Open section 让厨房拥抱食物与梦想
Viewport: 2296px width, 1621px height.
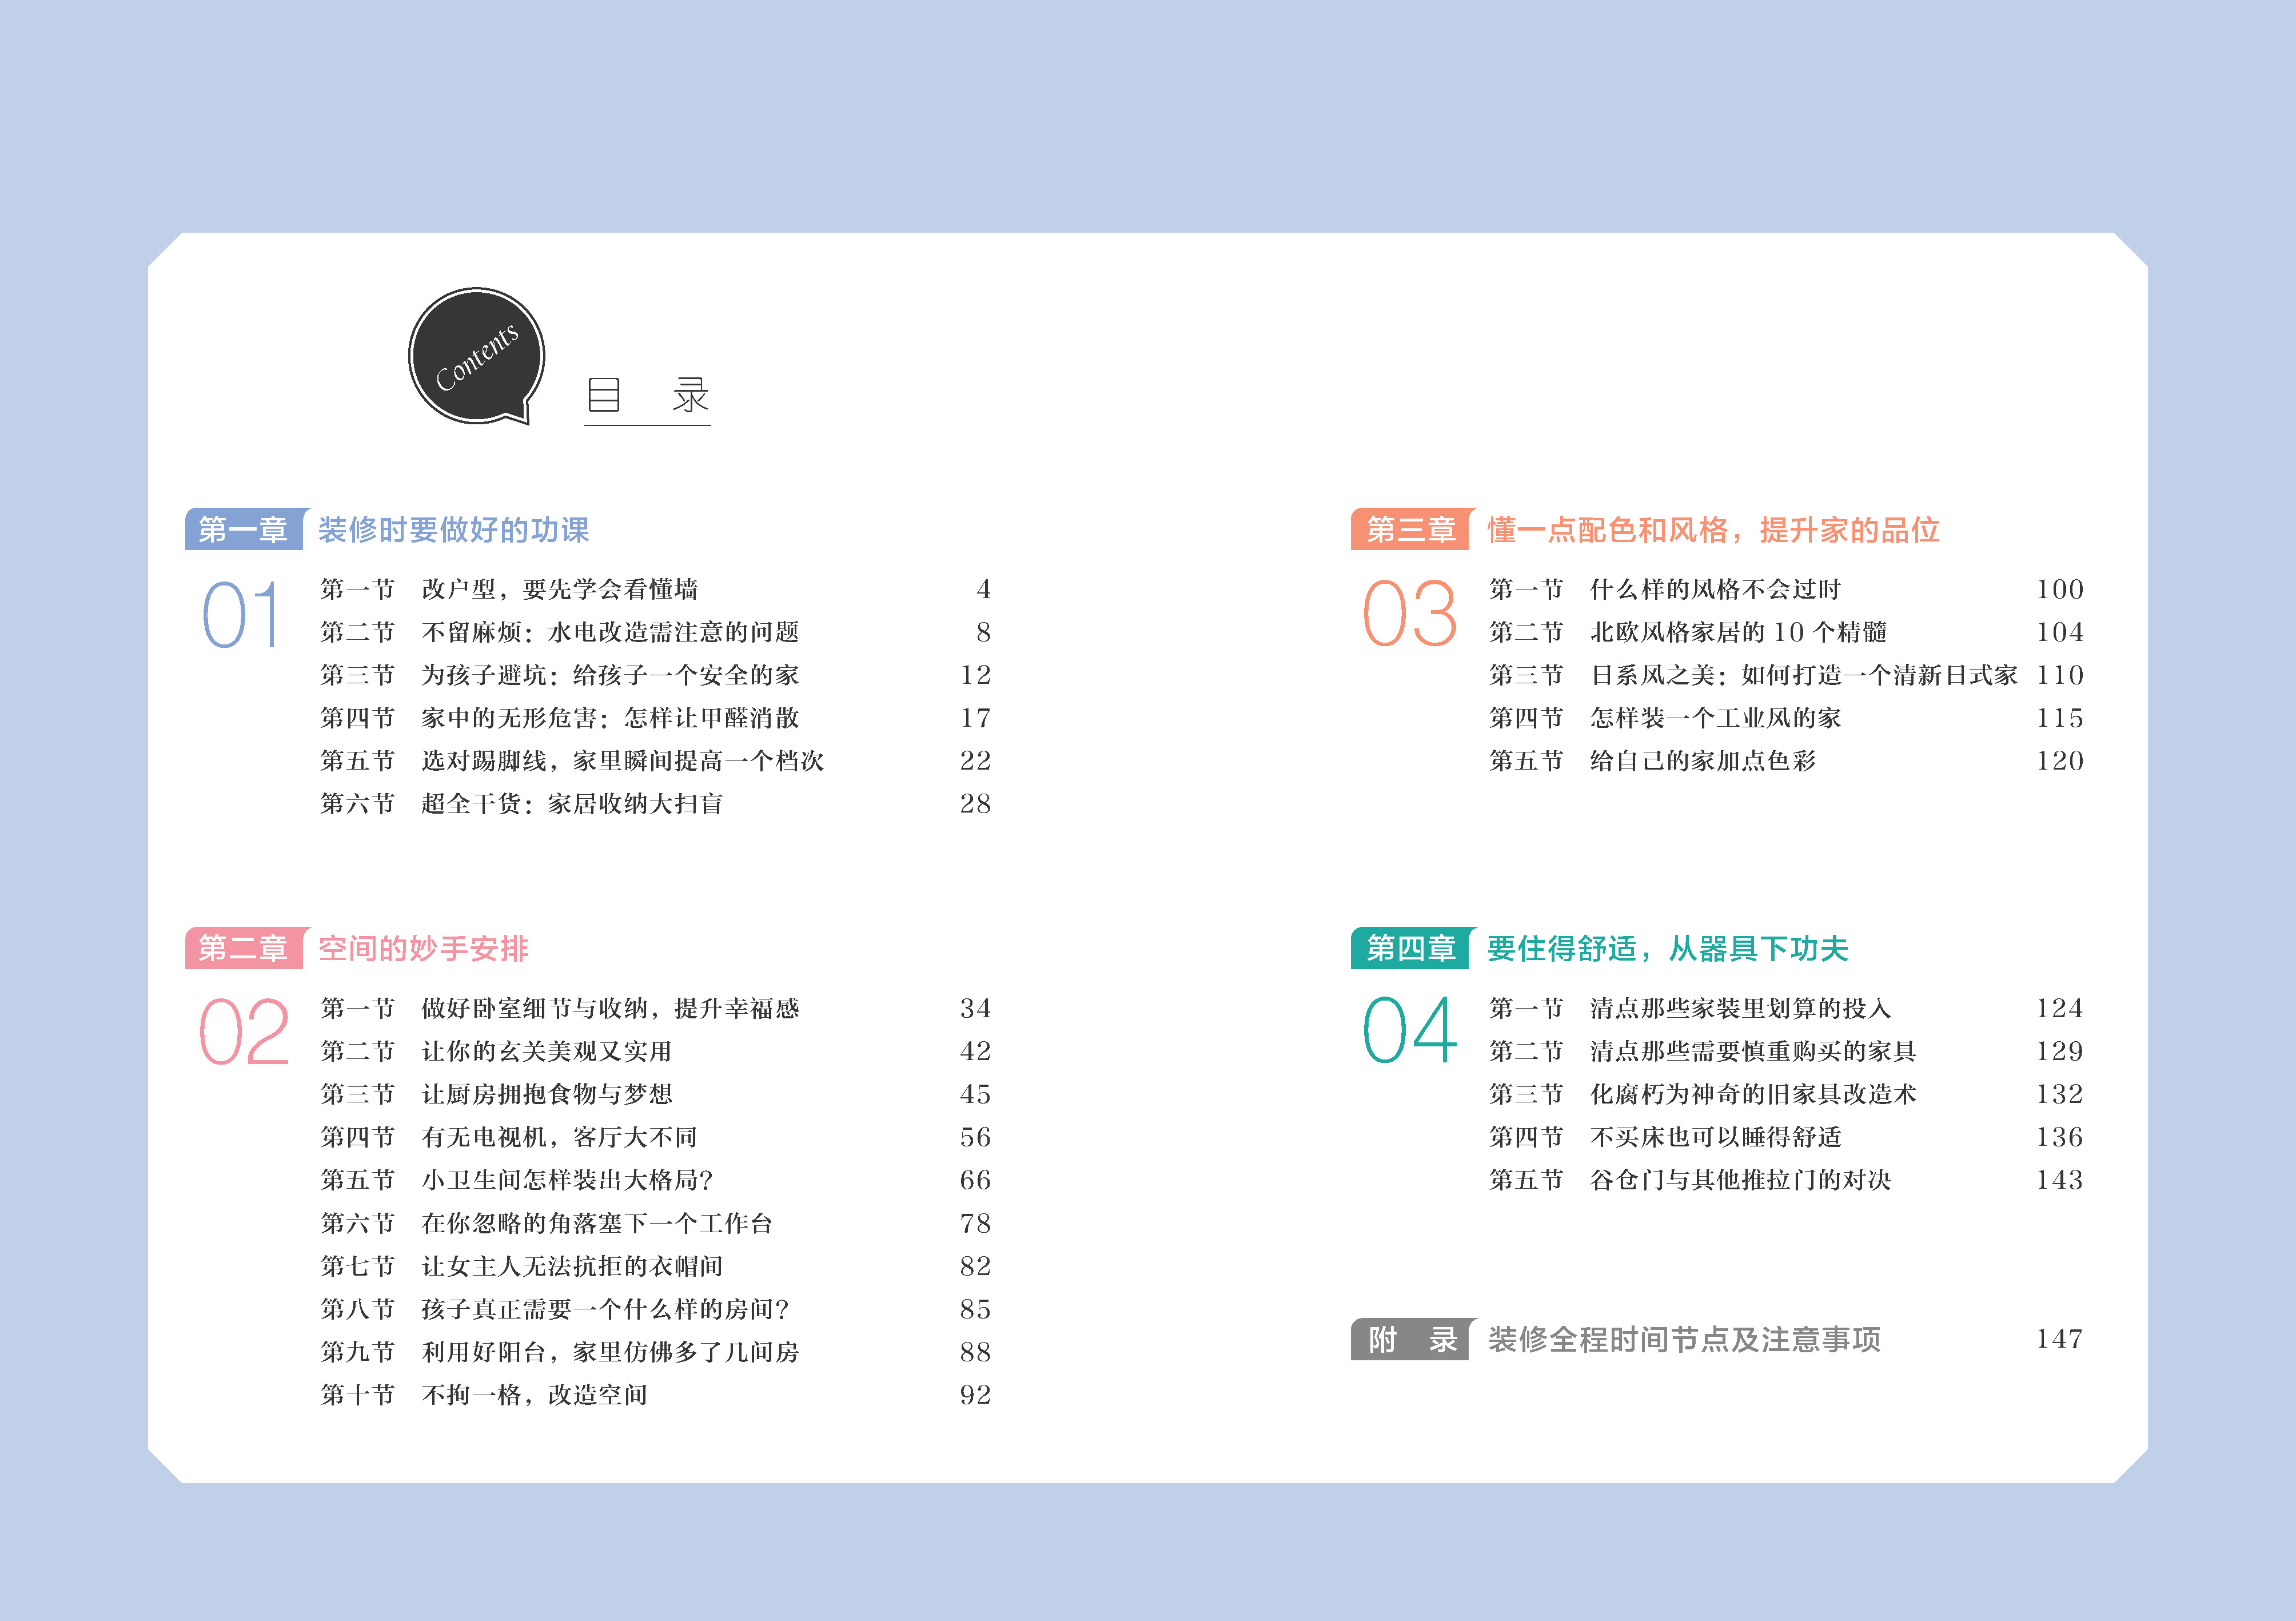tap(547, 1094)
